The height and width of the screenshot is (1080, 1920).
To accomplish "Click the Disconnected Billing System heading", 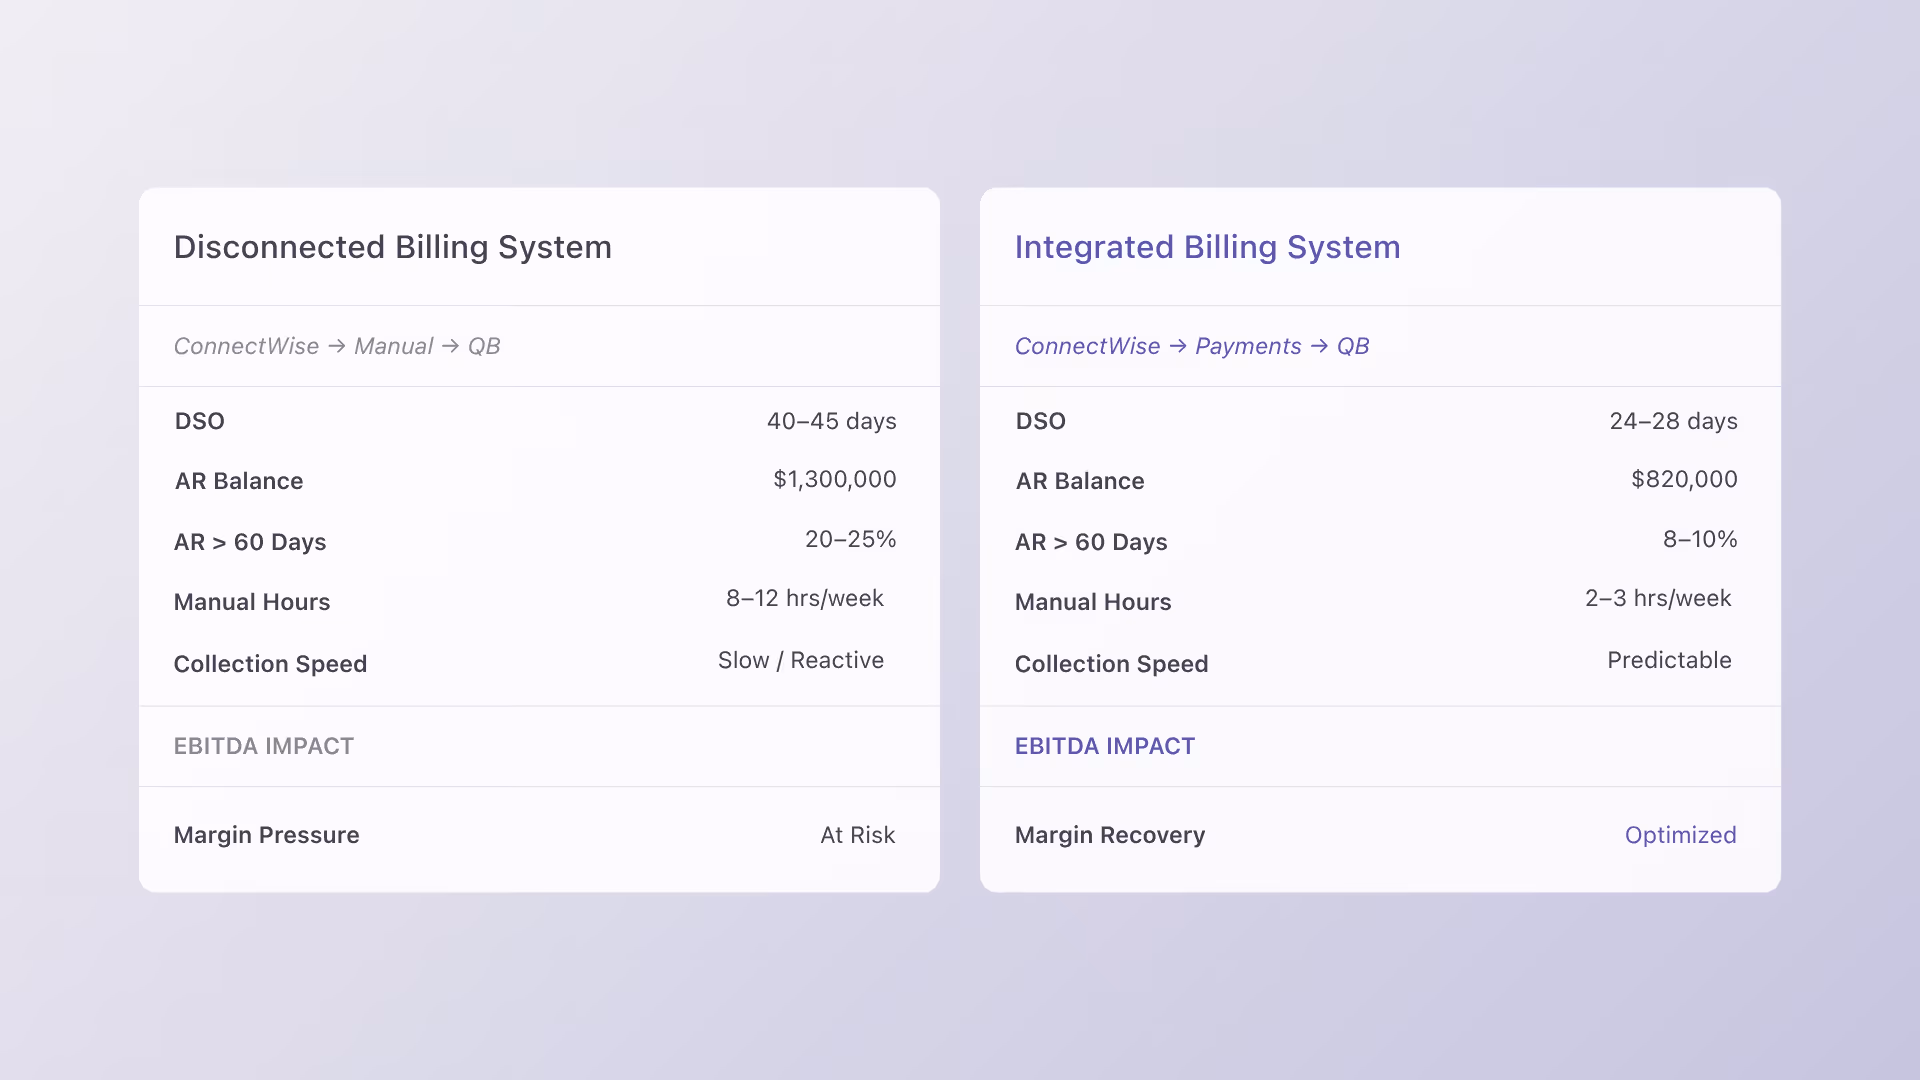I will [393, 247].
